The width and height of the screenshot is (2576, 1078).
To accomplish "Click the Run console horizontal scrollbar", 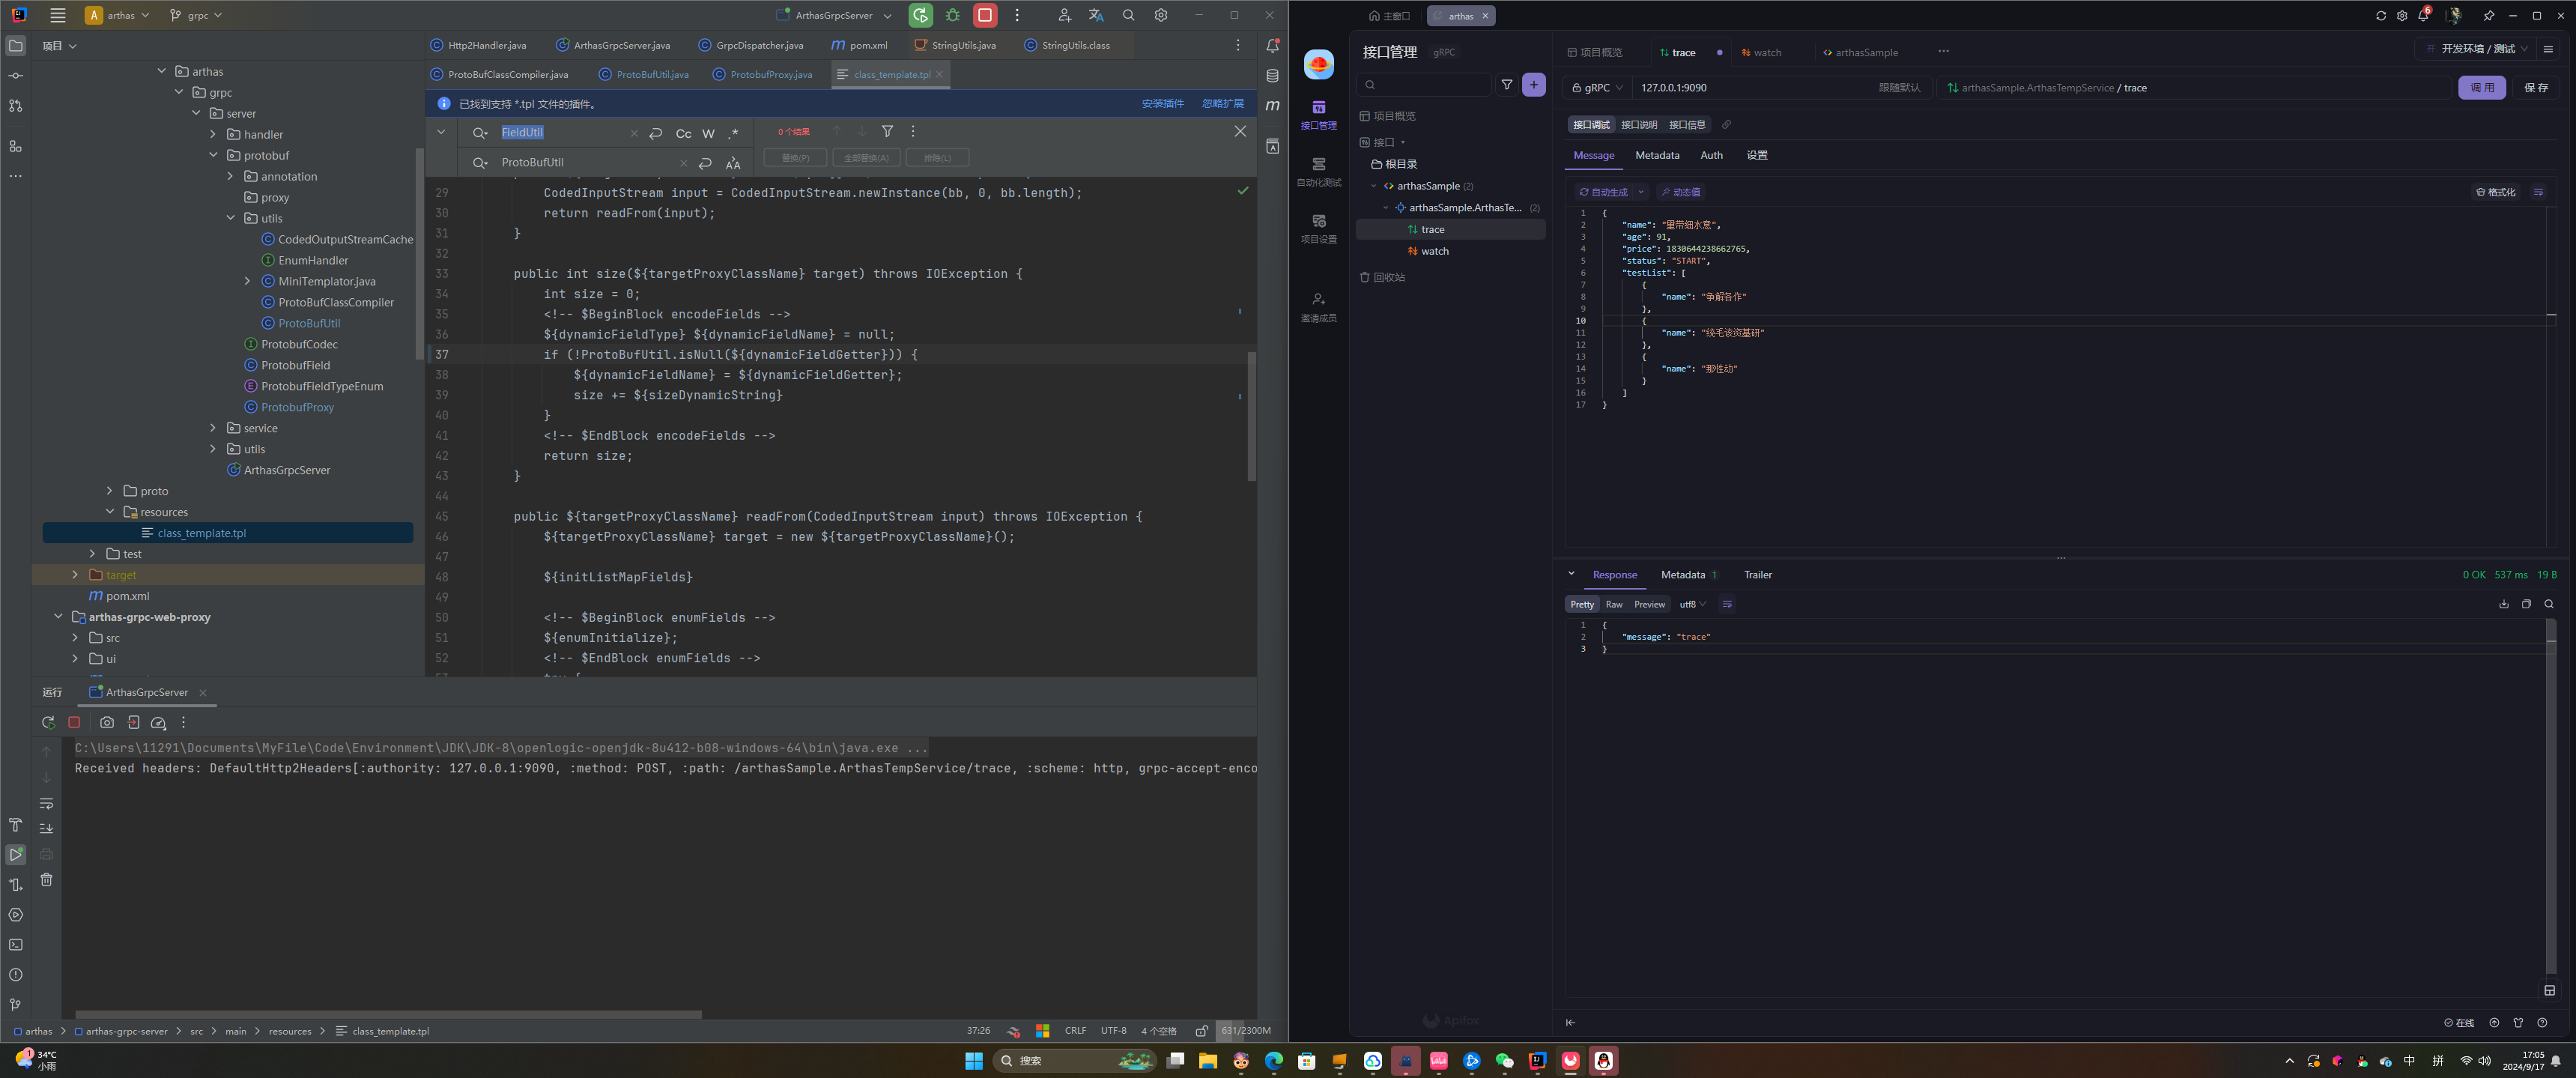I will click(388, 1014).
